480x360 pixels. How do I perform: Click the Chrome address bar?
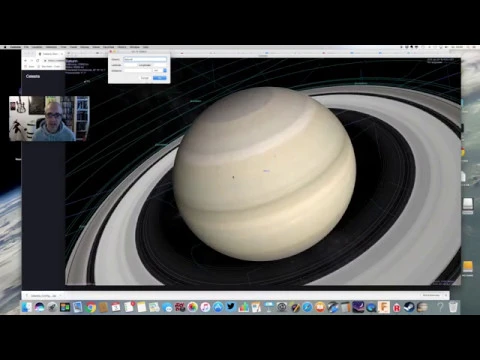pyautogui.click(x=53, y=60)
